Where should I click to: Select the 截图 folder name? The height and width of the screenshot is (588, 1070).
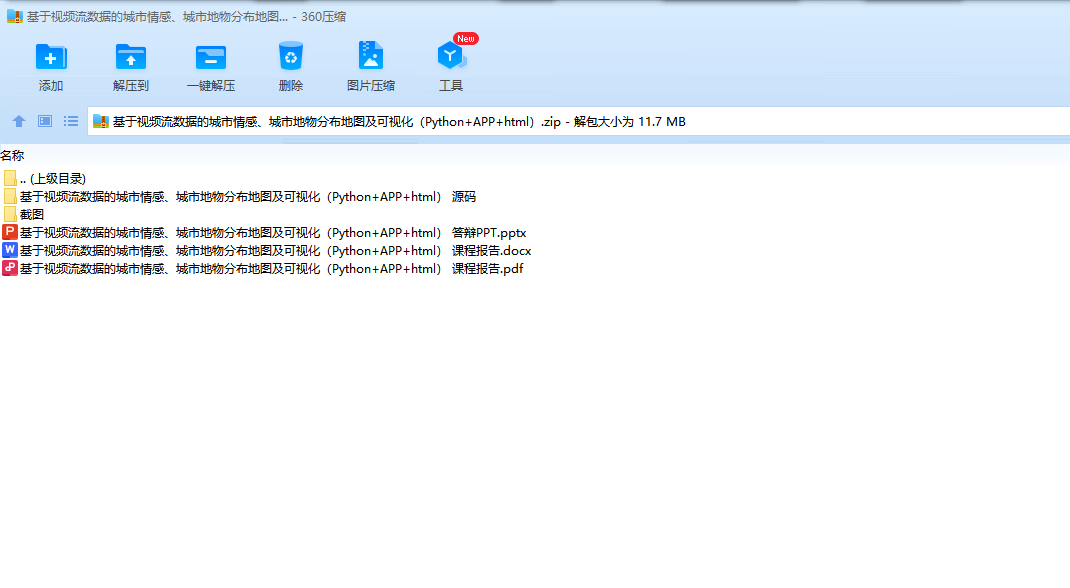[x=32, y=214]
